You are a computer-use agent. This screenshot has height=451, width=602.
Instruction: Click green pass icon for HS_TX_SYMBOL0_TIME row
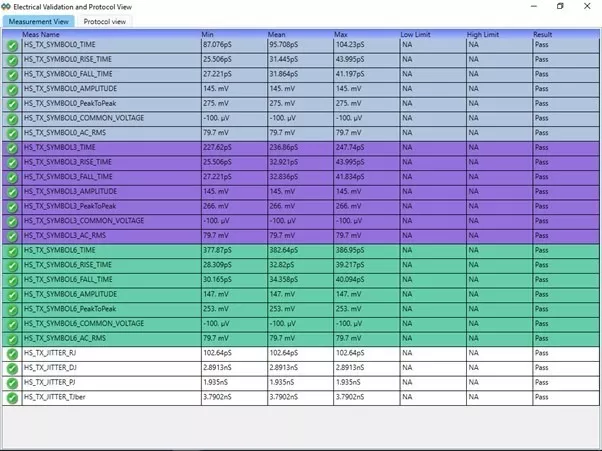(x=11, y=46)
